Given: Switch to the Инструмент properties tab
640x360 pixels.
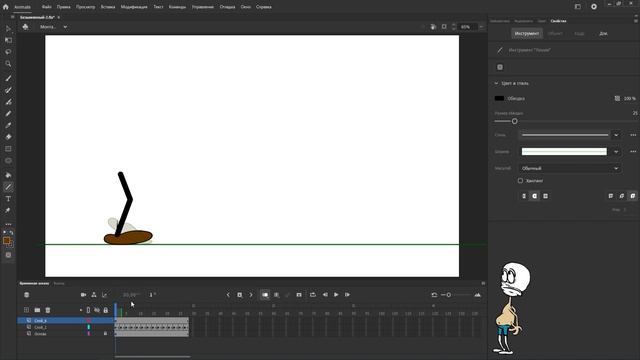Looking at the screenshot, I should 527,33.
